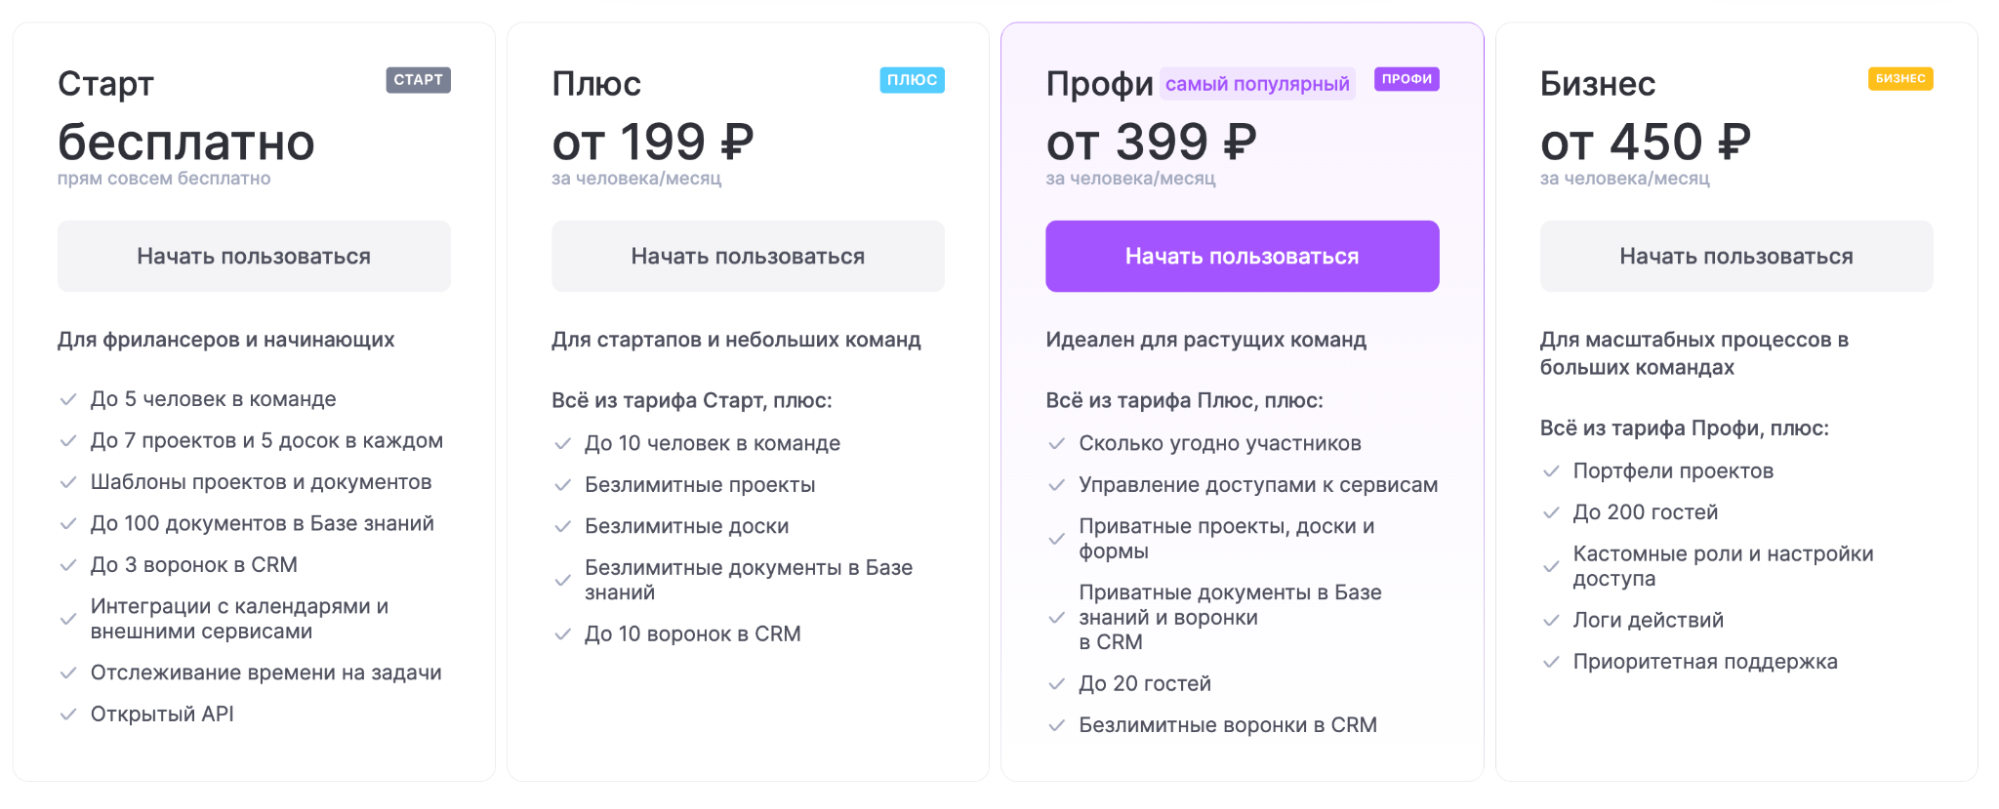Click checkmark next to 'Открытый API'
The height and width of the screenshot is (809, 1999).
click(x=68, y=714)
